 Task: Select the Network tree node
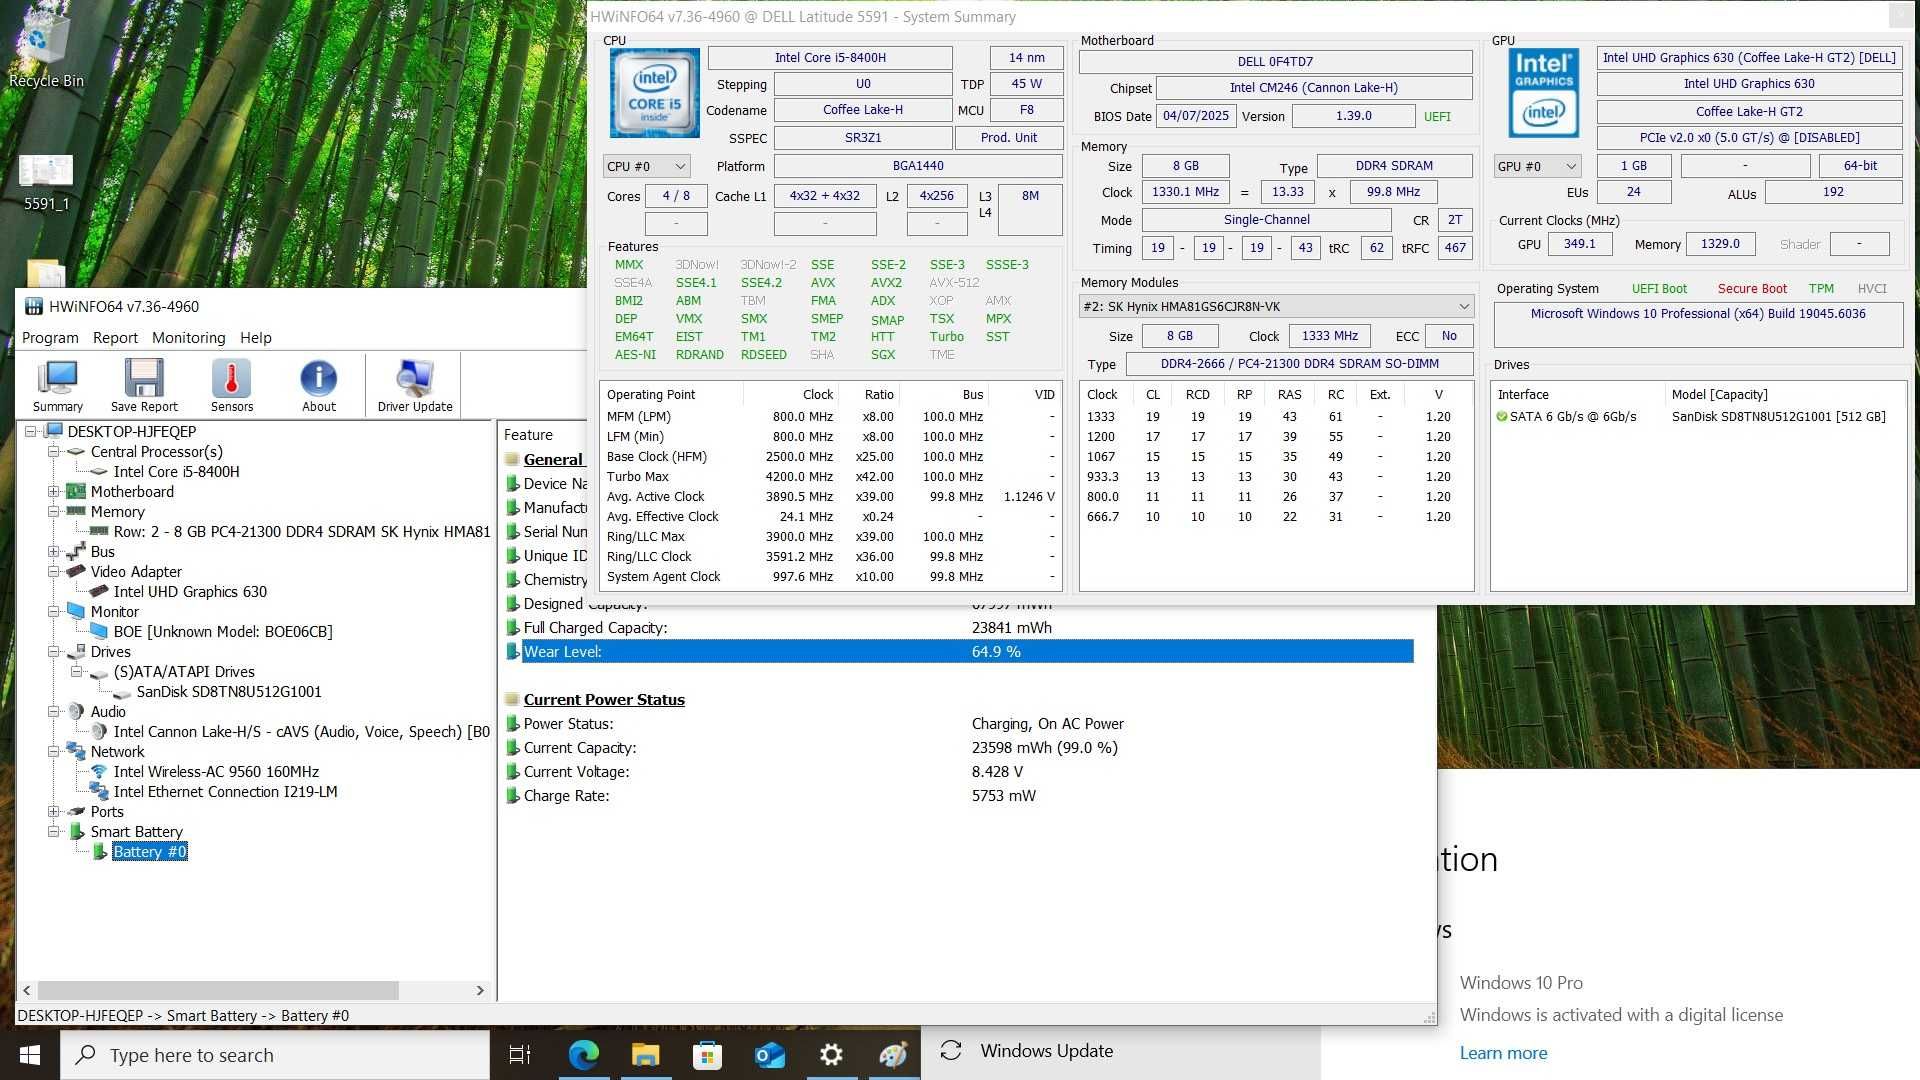click(117, 752)
